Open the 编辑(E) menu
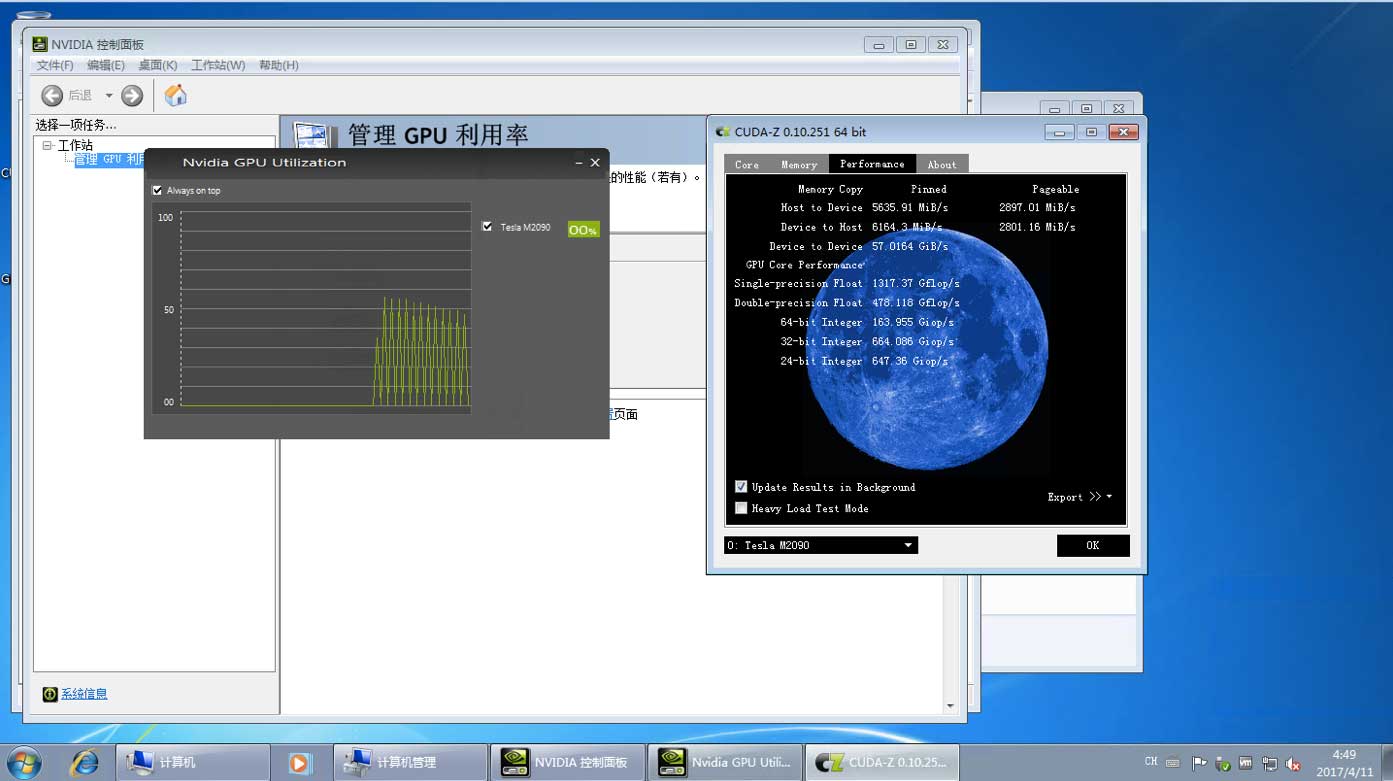The width and height of the screenshot is (1393, 781). coord(106,65)
